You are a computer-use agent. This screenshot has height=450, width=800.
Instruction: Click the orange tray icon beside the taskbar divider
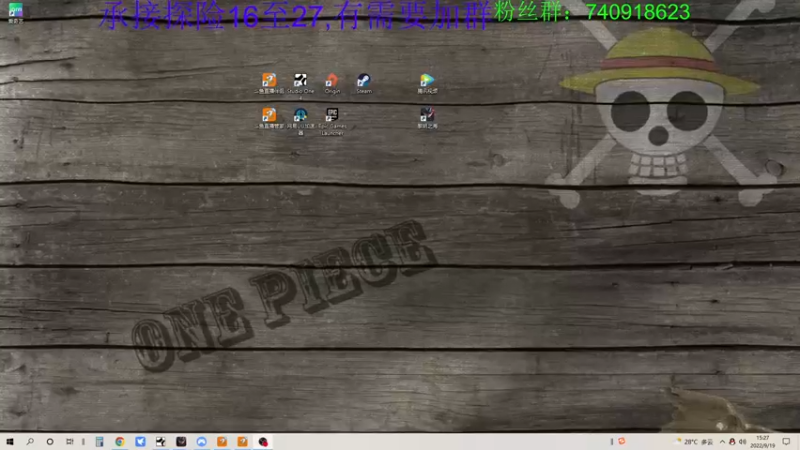point(621,441)
